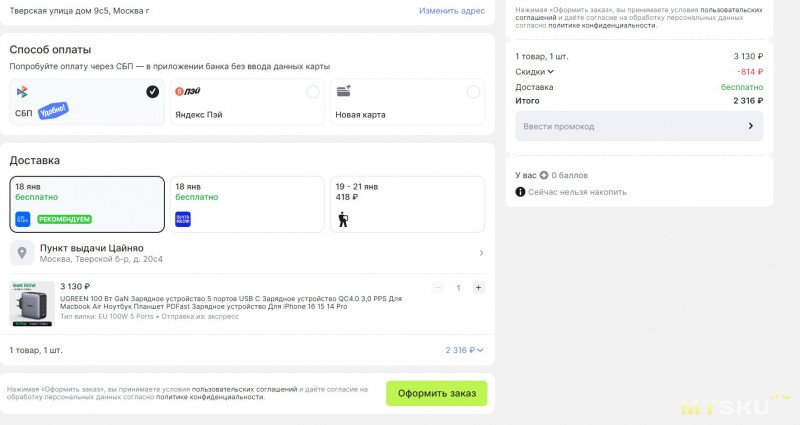Open pickup point Цайняо selection chevron
The width and height of the screenshot is (800, 425).
point(481,254)
